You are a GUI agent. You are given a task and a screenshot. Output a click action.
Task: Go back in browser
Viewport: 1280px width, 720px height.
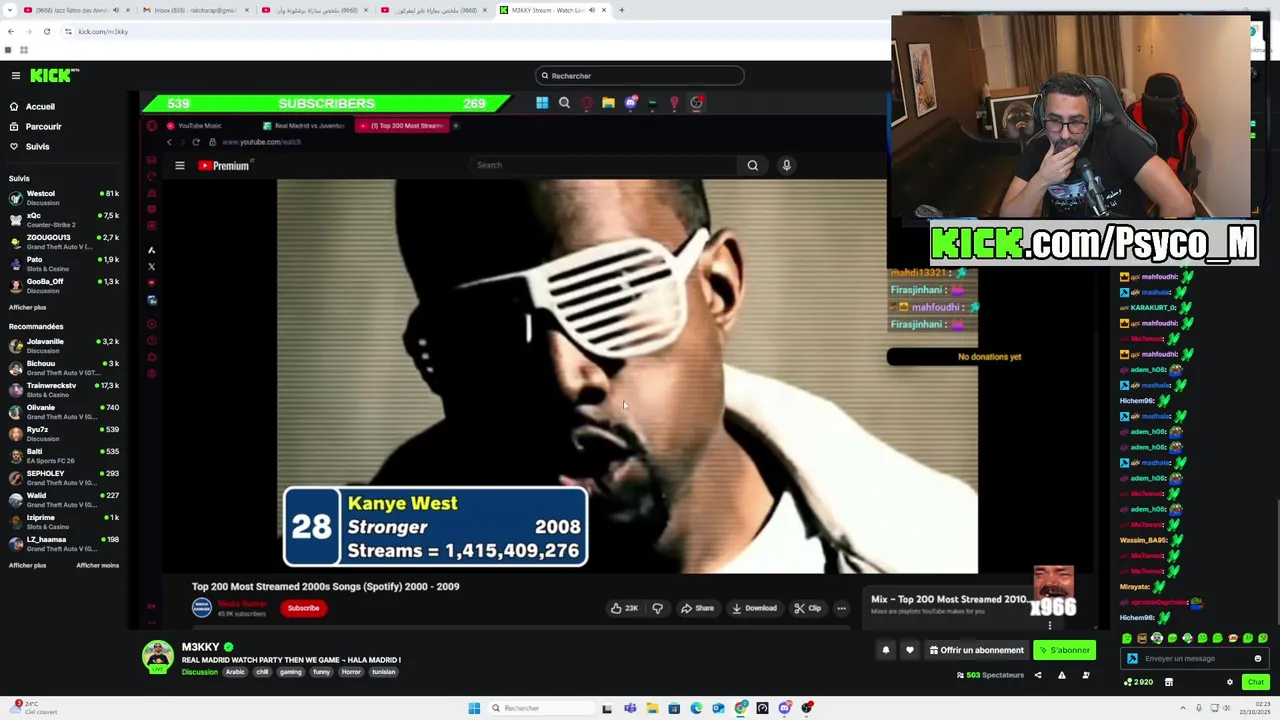click(10, 32)
